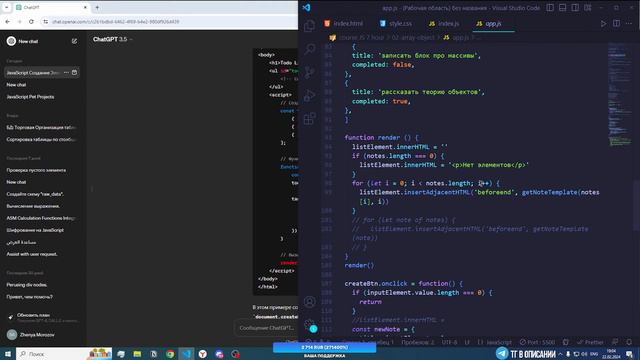Open Проверка пустого элемента chat
Image resolution: width=640 pixels, height=360 pixels.
click(36, 170)
